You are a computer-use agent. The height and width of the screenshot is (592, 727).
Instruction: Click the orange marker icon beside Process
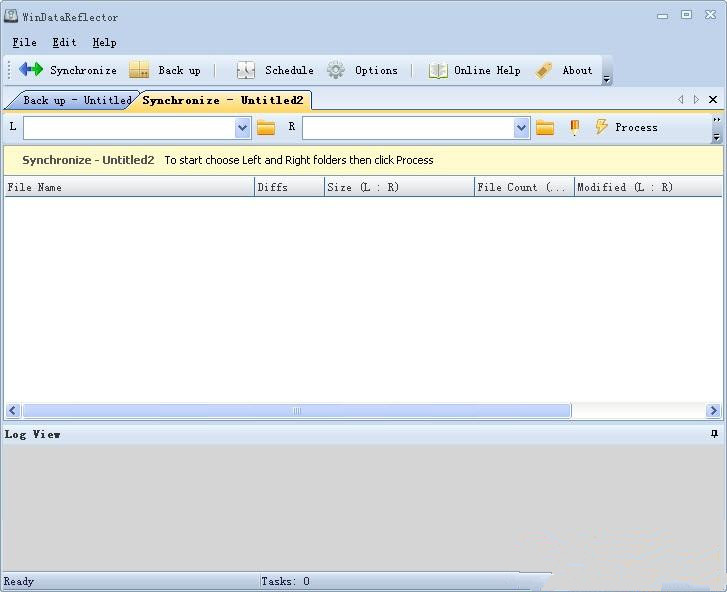575,127
